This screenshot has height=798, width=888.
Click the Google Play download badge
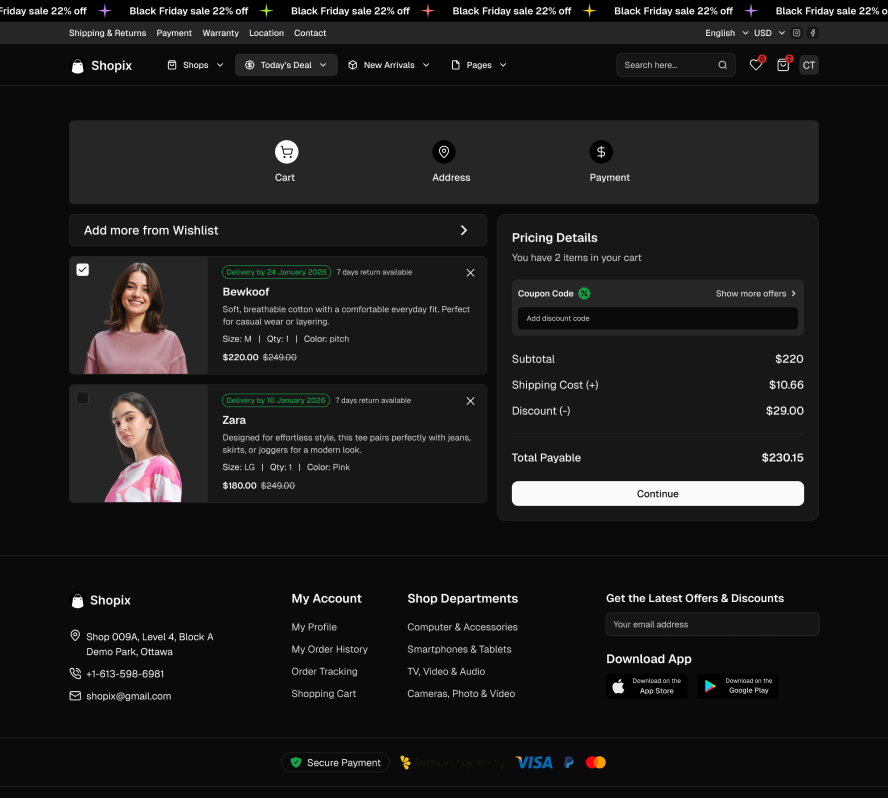tap(737, 686)
